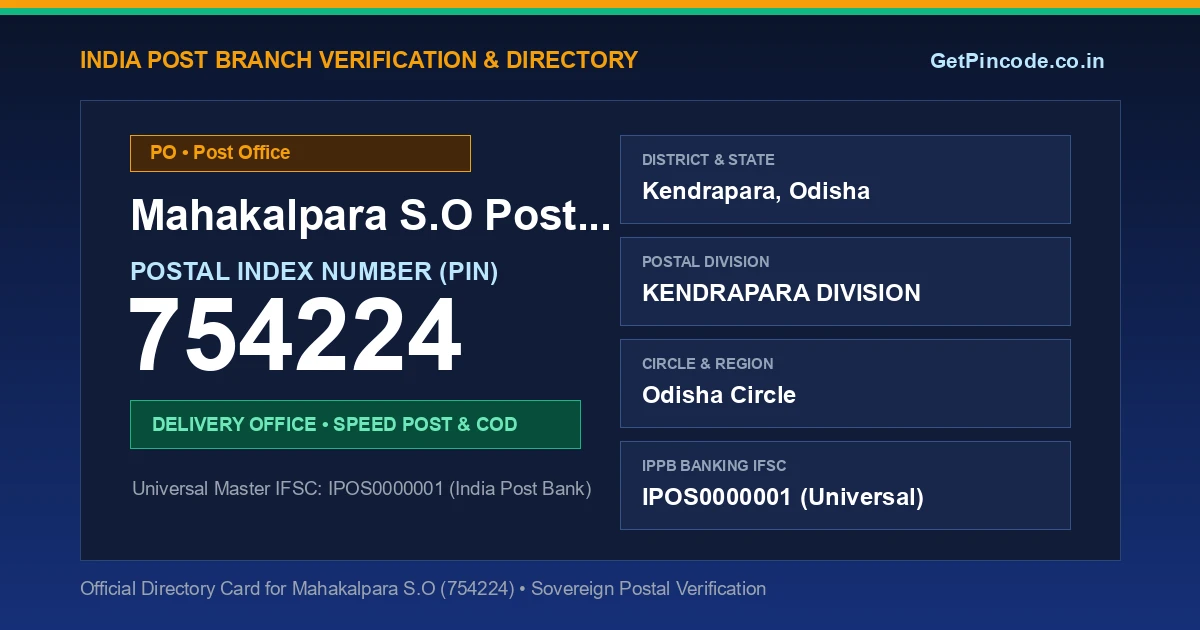The width and height of the screenshot is (1200, 630).
Task: Open the Circle & Region card
Action: (x=845, y=383)
